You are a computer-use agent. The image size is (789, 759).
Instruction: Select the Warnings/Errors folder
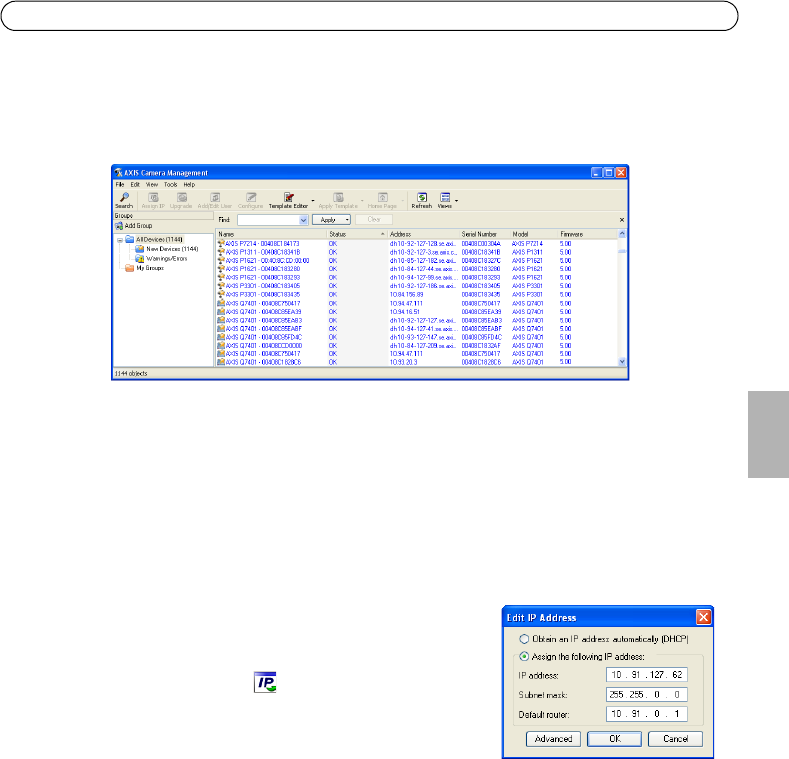click(x=138, y=258)
